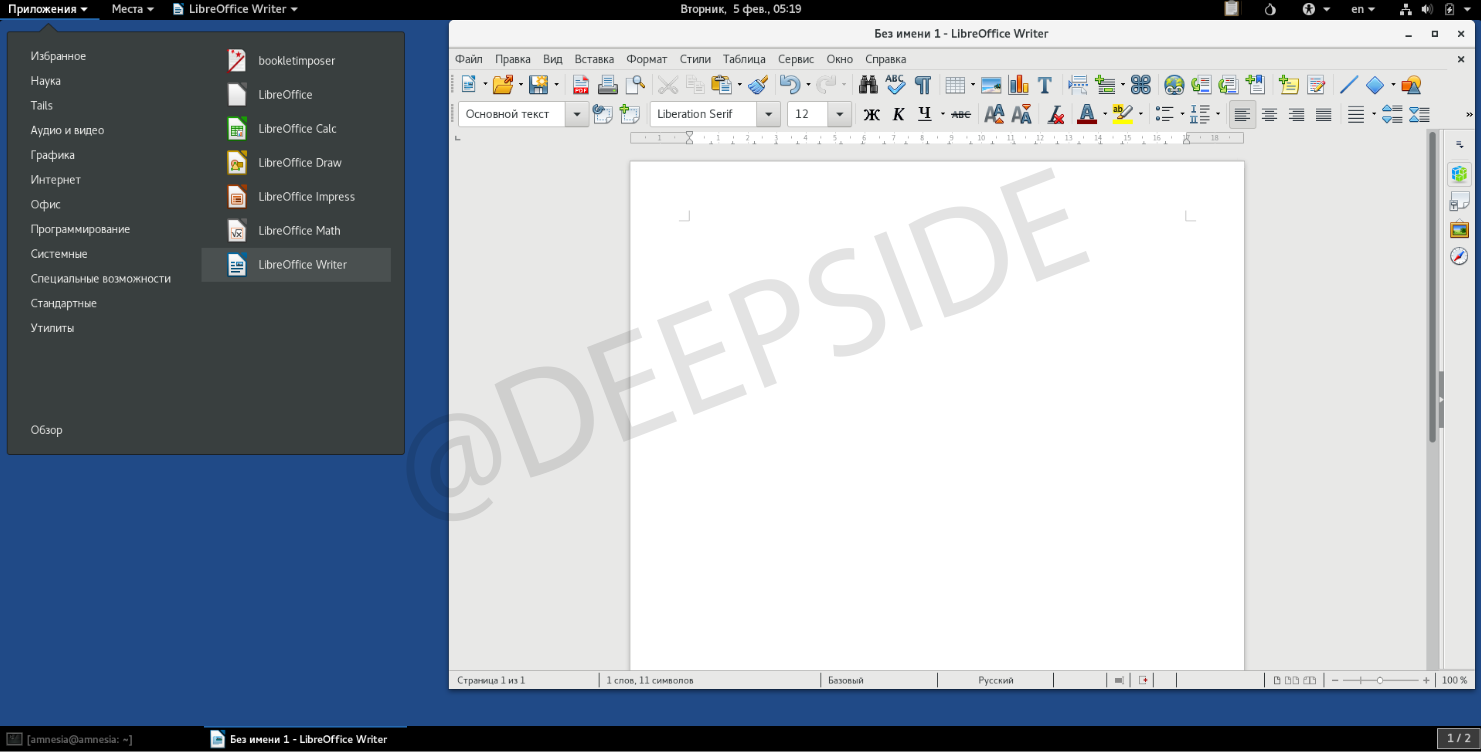Screen dimensions: 1481x752
Task: Expand the paragraph style dropdown
Action: (x=577, y=114)
